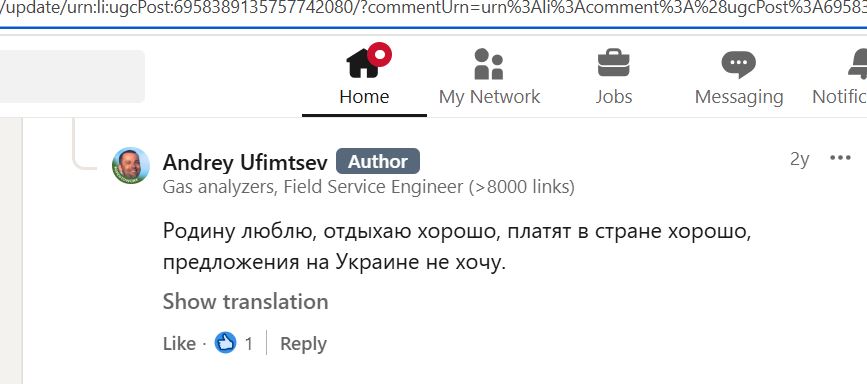The width and height of the screenshot is (867, 384).
Task: Click the Jobs briefcase icon
Action: pos(613,63)
